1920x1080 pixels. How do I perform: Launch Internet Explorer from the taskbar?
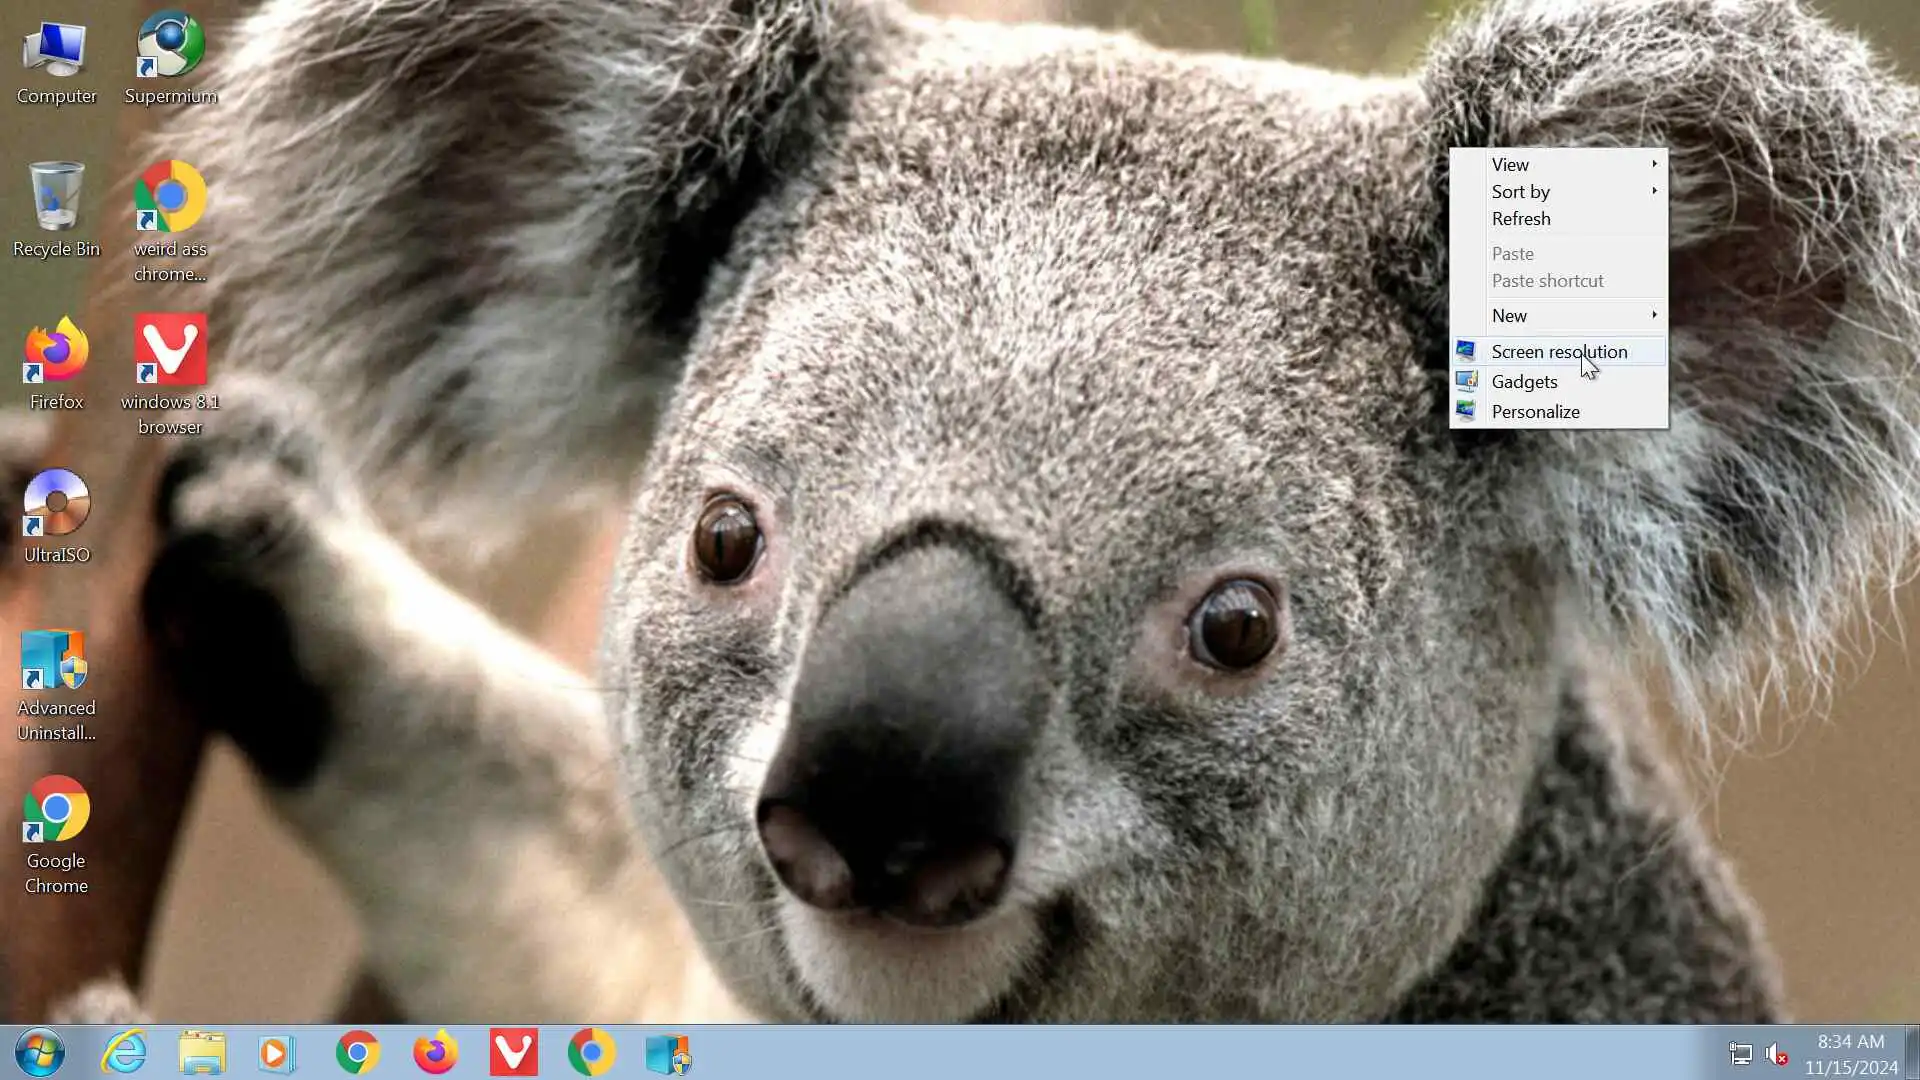pyautogui.click(x=125, y=1052)
